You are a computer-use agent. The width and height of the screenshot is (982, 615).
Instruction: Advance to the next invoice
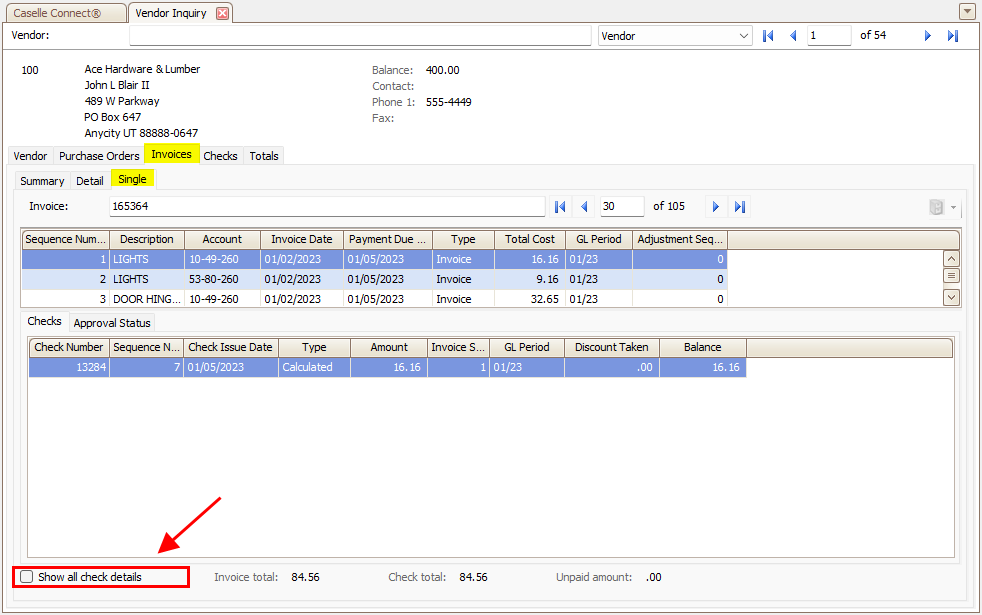click(x=716, y=206)
